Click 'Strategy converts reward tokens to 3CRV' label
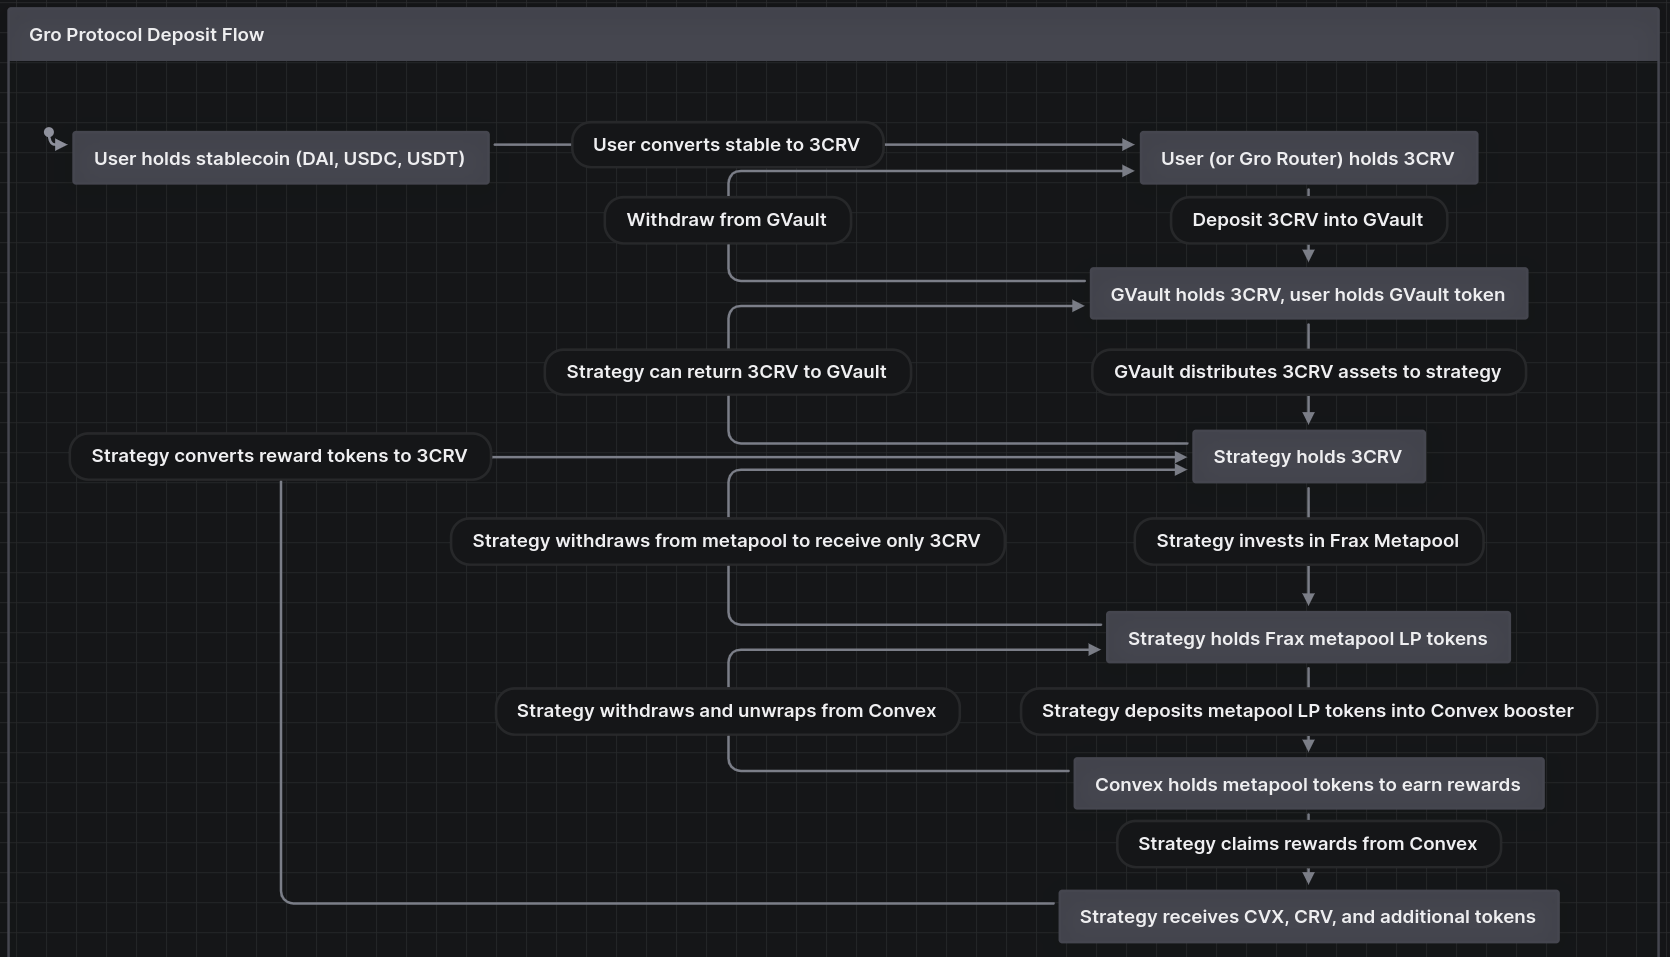The width and height of the screenshot is (1670, 957). click(x=280, y=456)
